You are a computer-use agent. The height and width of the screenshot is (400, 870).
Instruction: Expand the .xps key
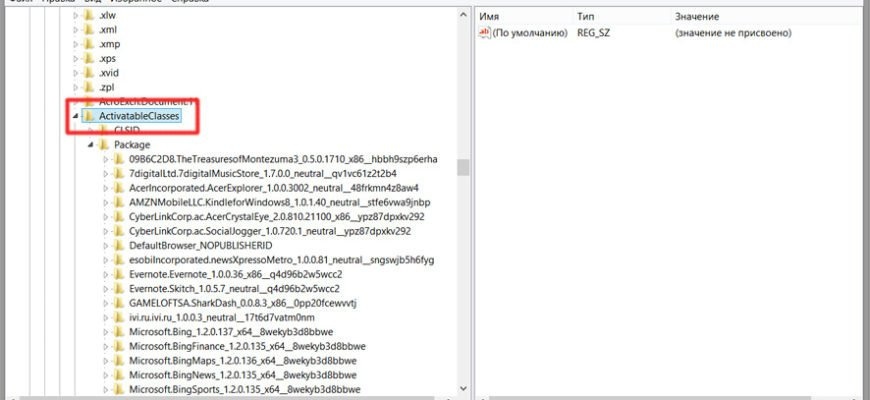76,58
